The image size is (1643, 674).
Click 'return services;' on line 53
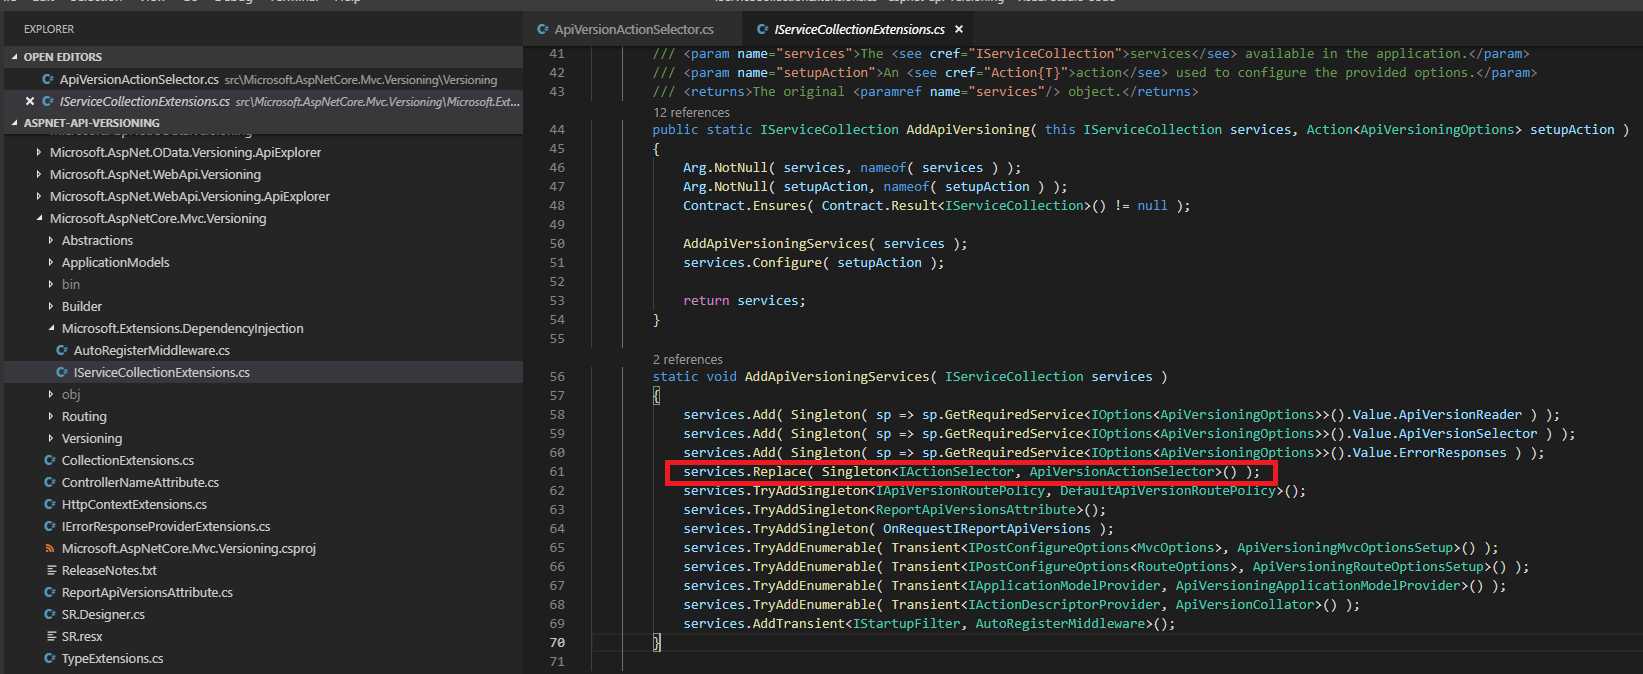pos(744,301)
